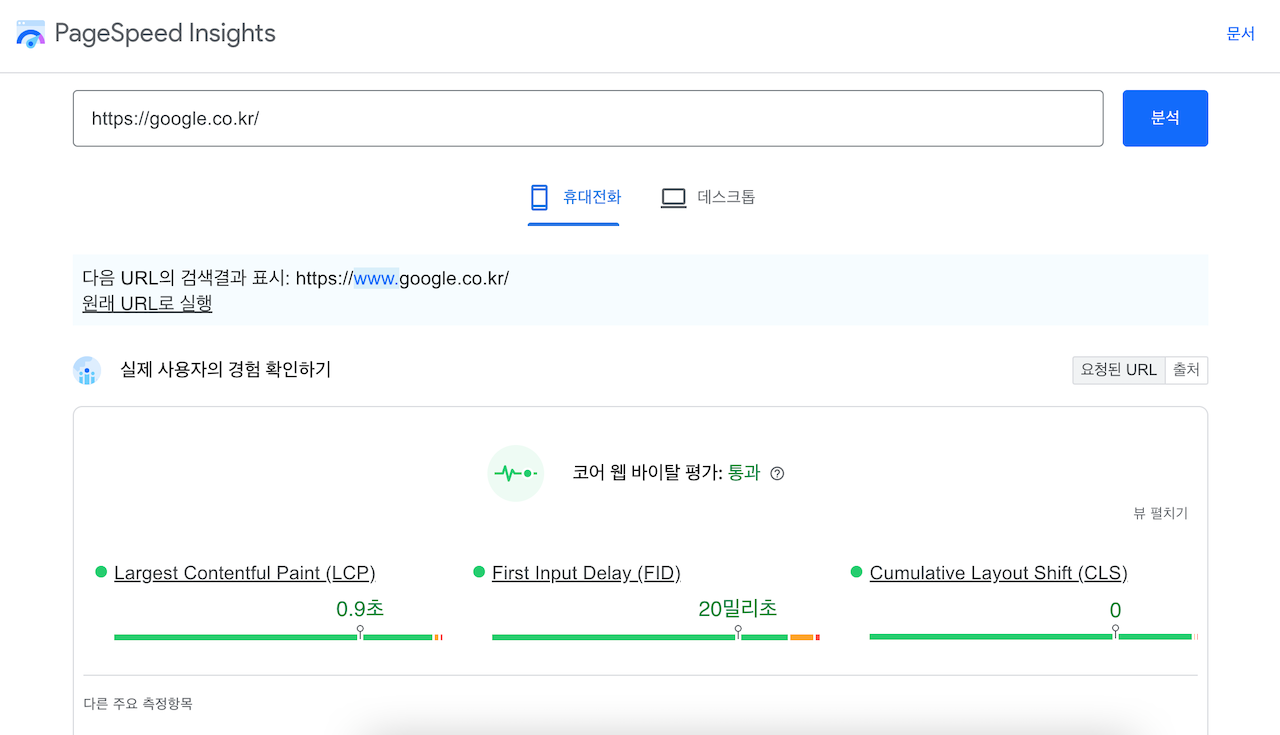Switch to the 휴대전화 tab
The width and height of the screenshot is (1280, 735).
coord(573,196)
